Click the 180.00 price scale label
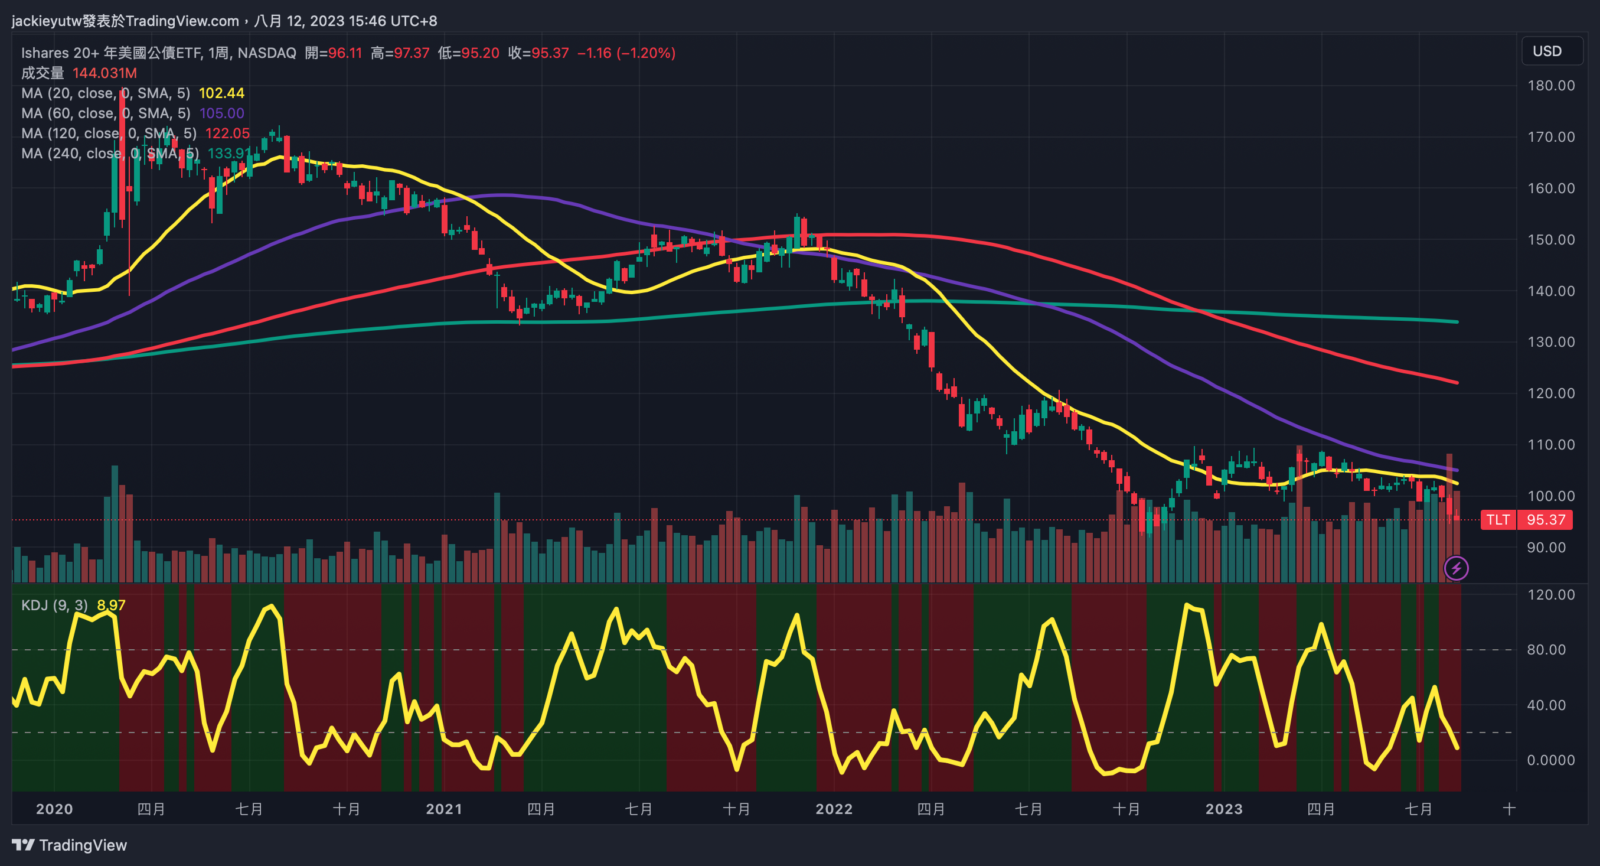Screen dimensions: 1600x866 point(1551,86)
